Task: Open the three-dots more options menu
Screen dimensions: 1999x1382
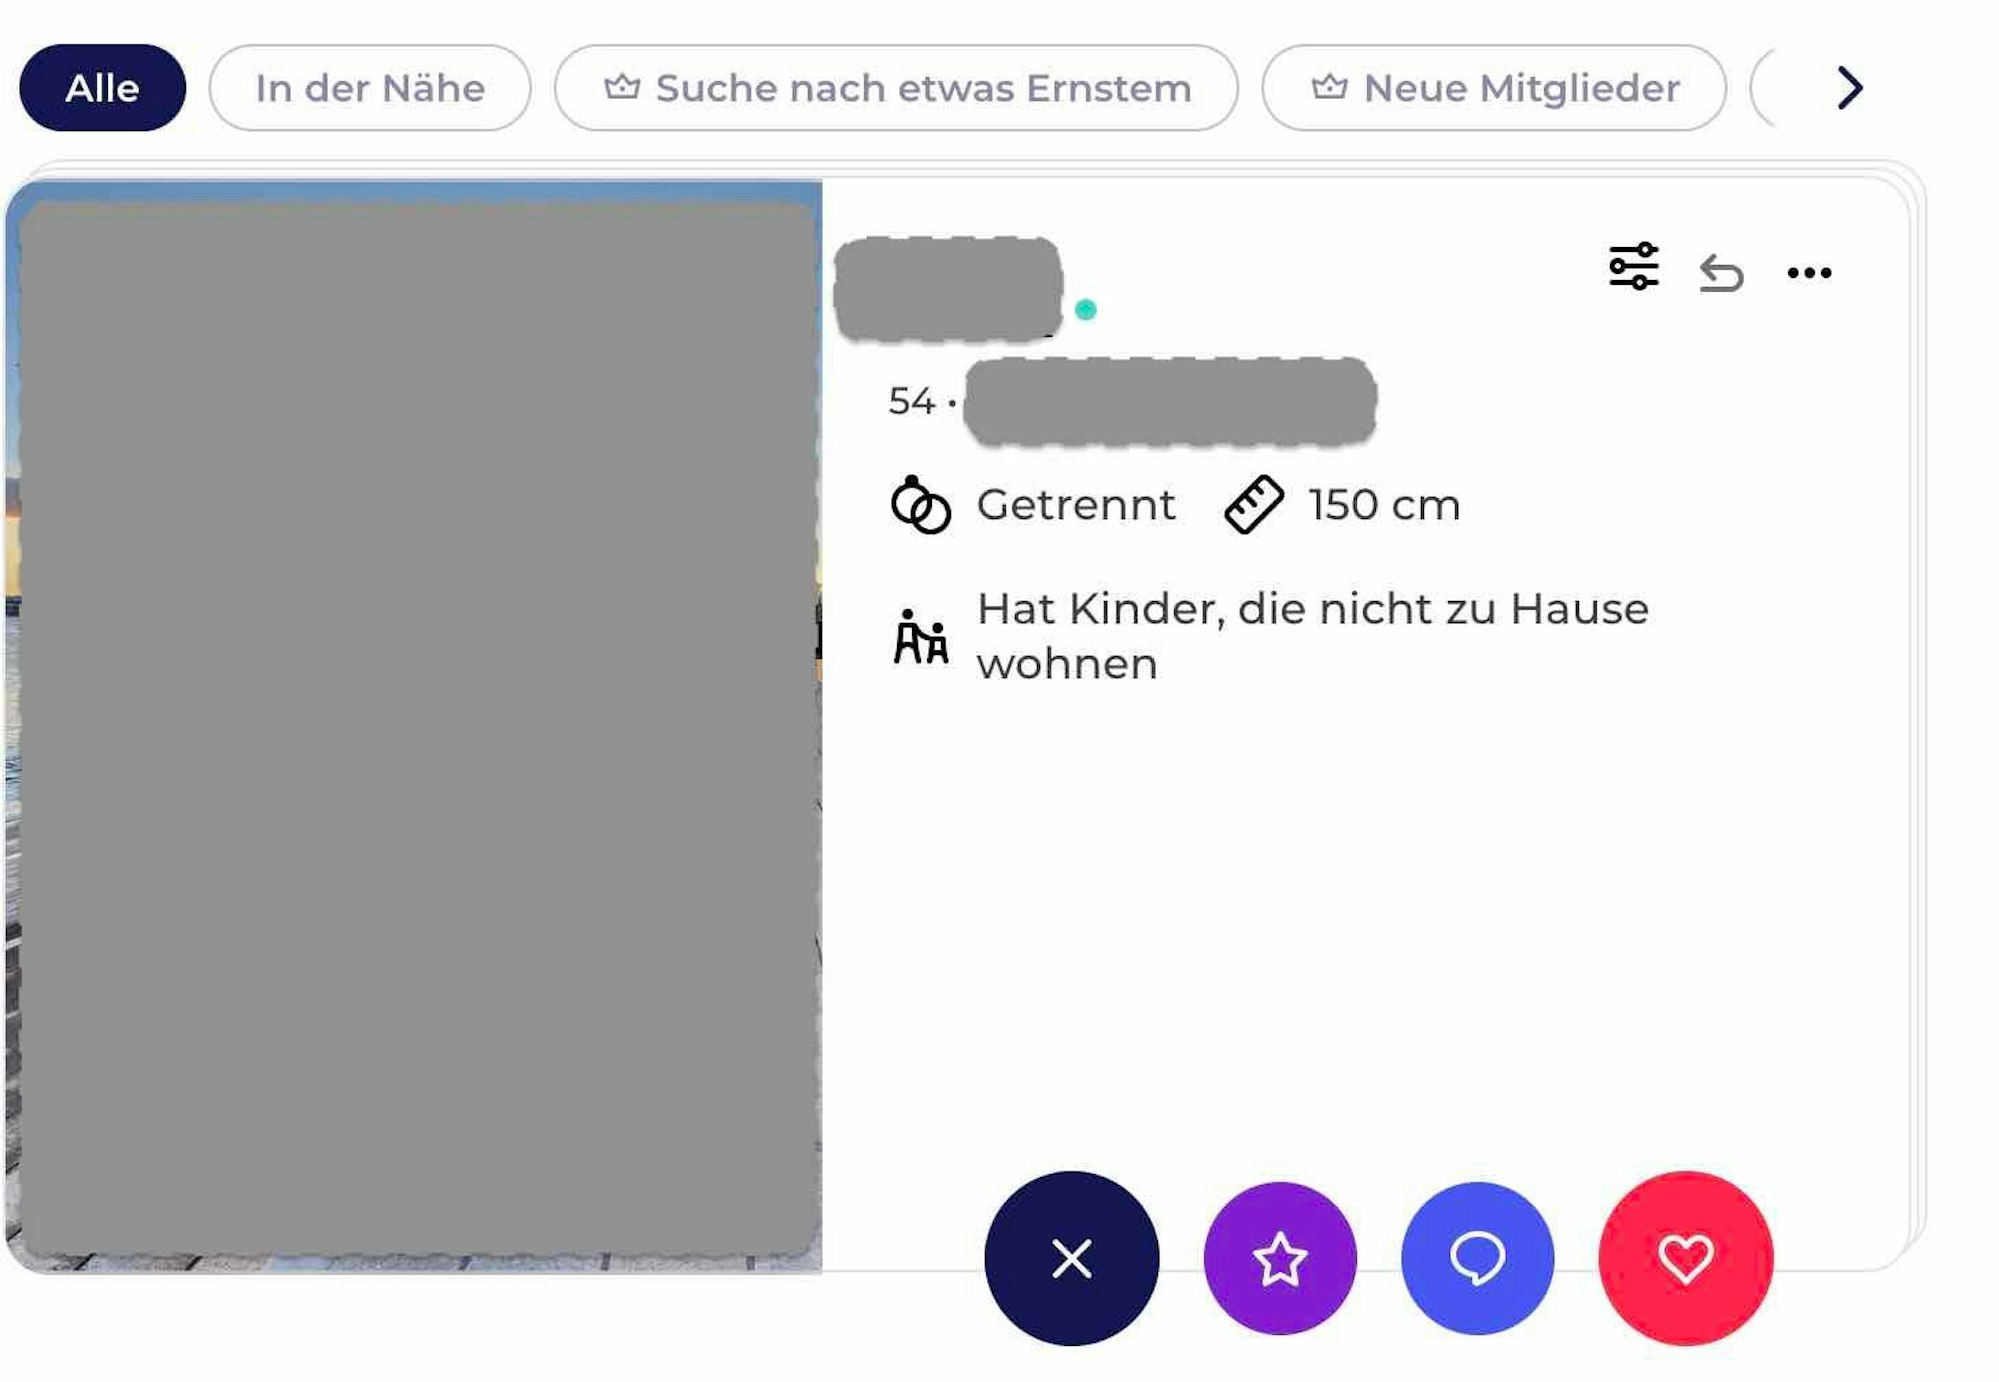Action: click(1808, 272)
